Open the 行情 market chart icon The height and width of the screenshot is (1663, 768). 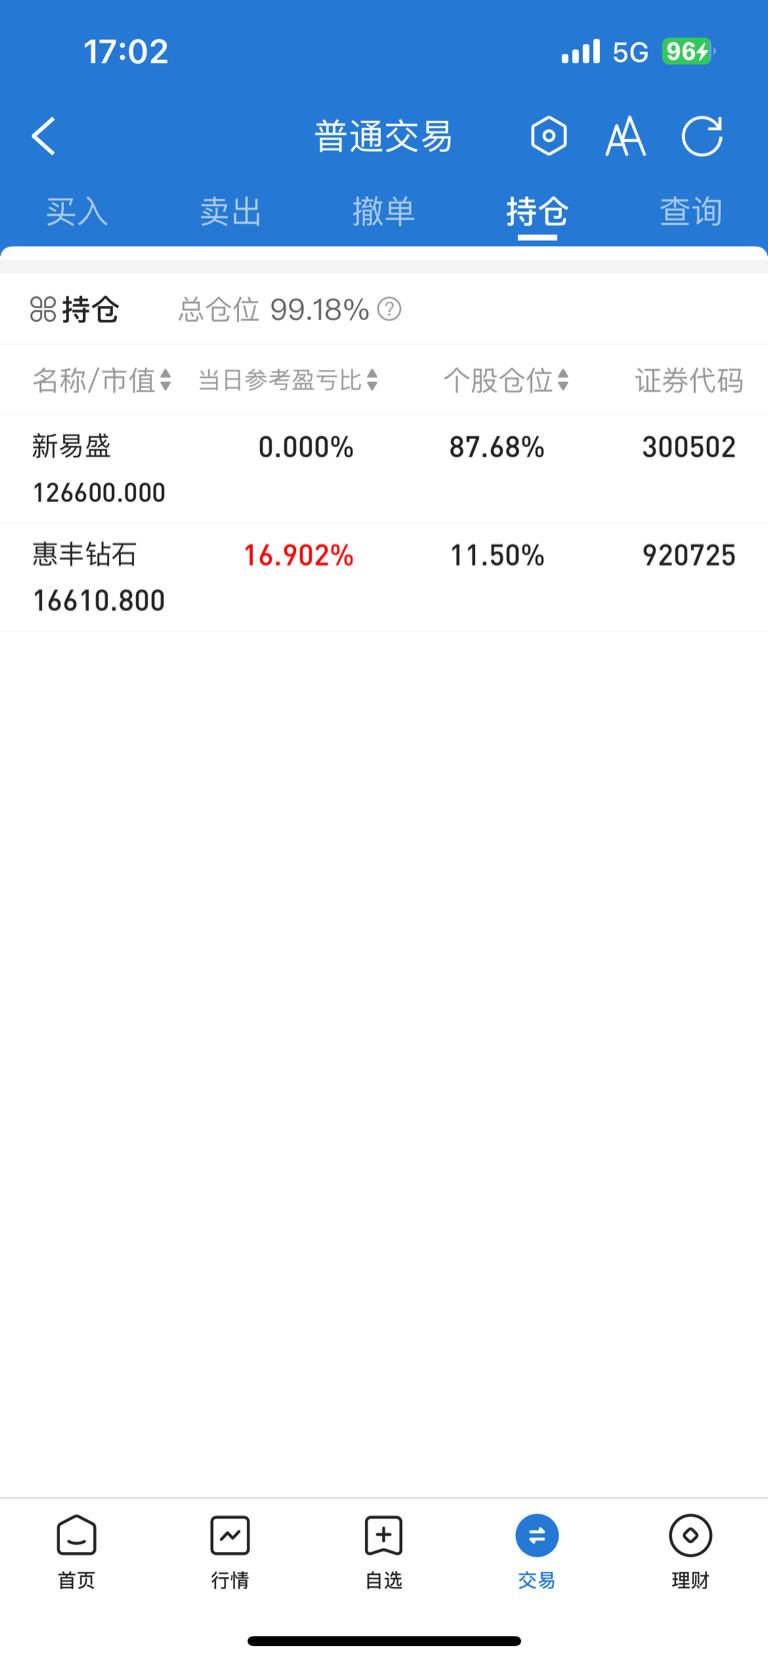pyautogui.click(x=230, y=1551)
